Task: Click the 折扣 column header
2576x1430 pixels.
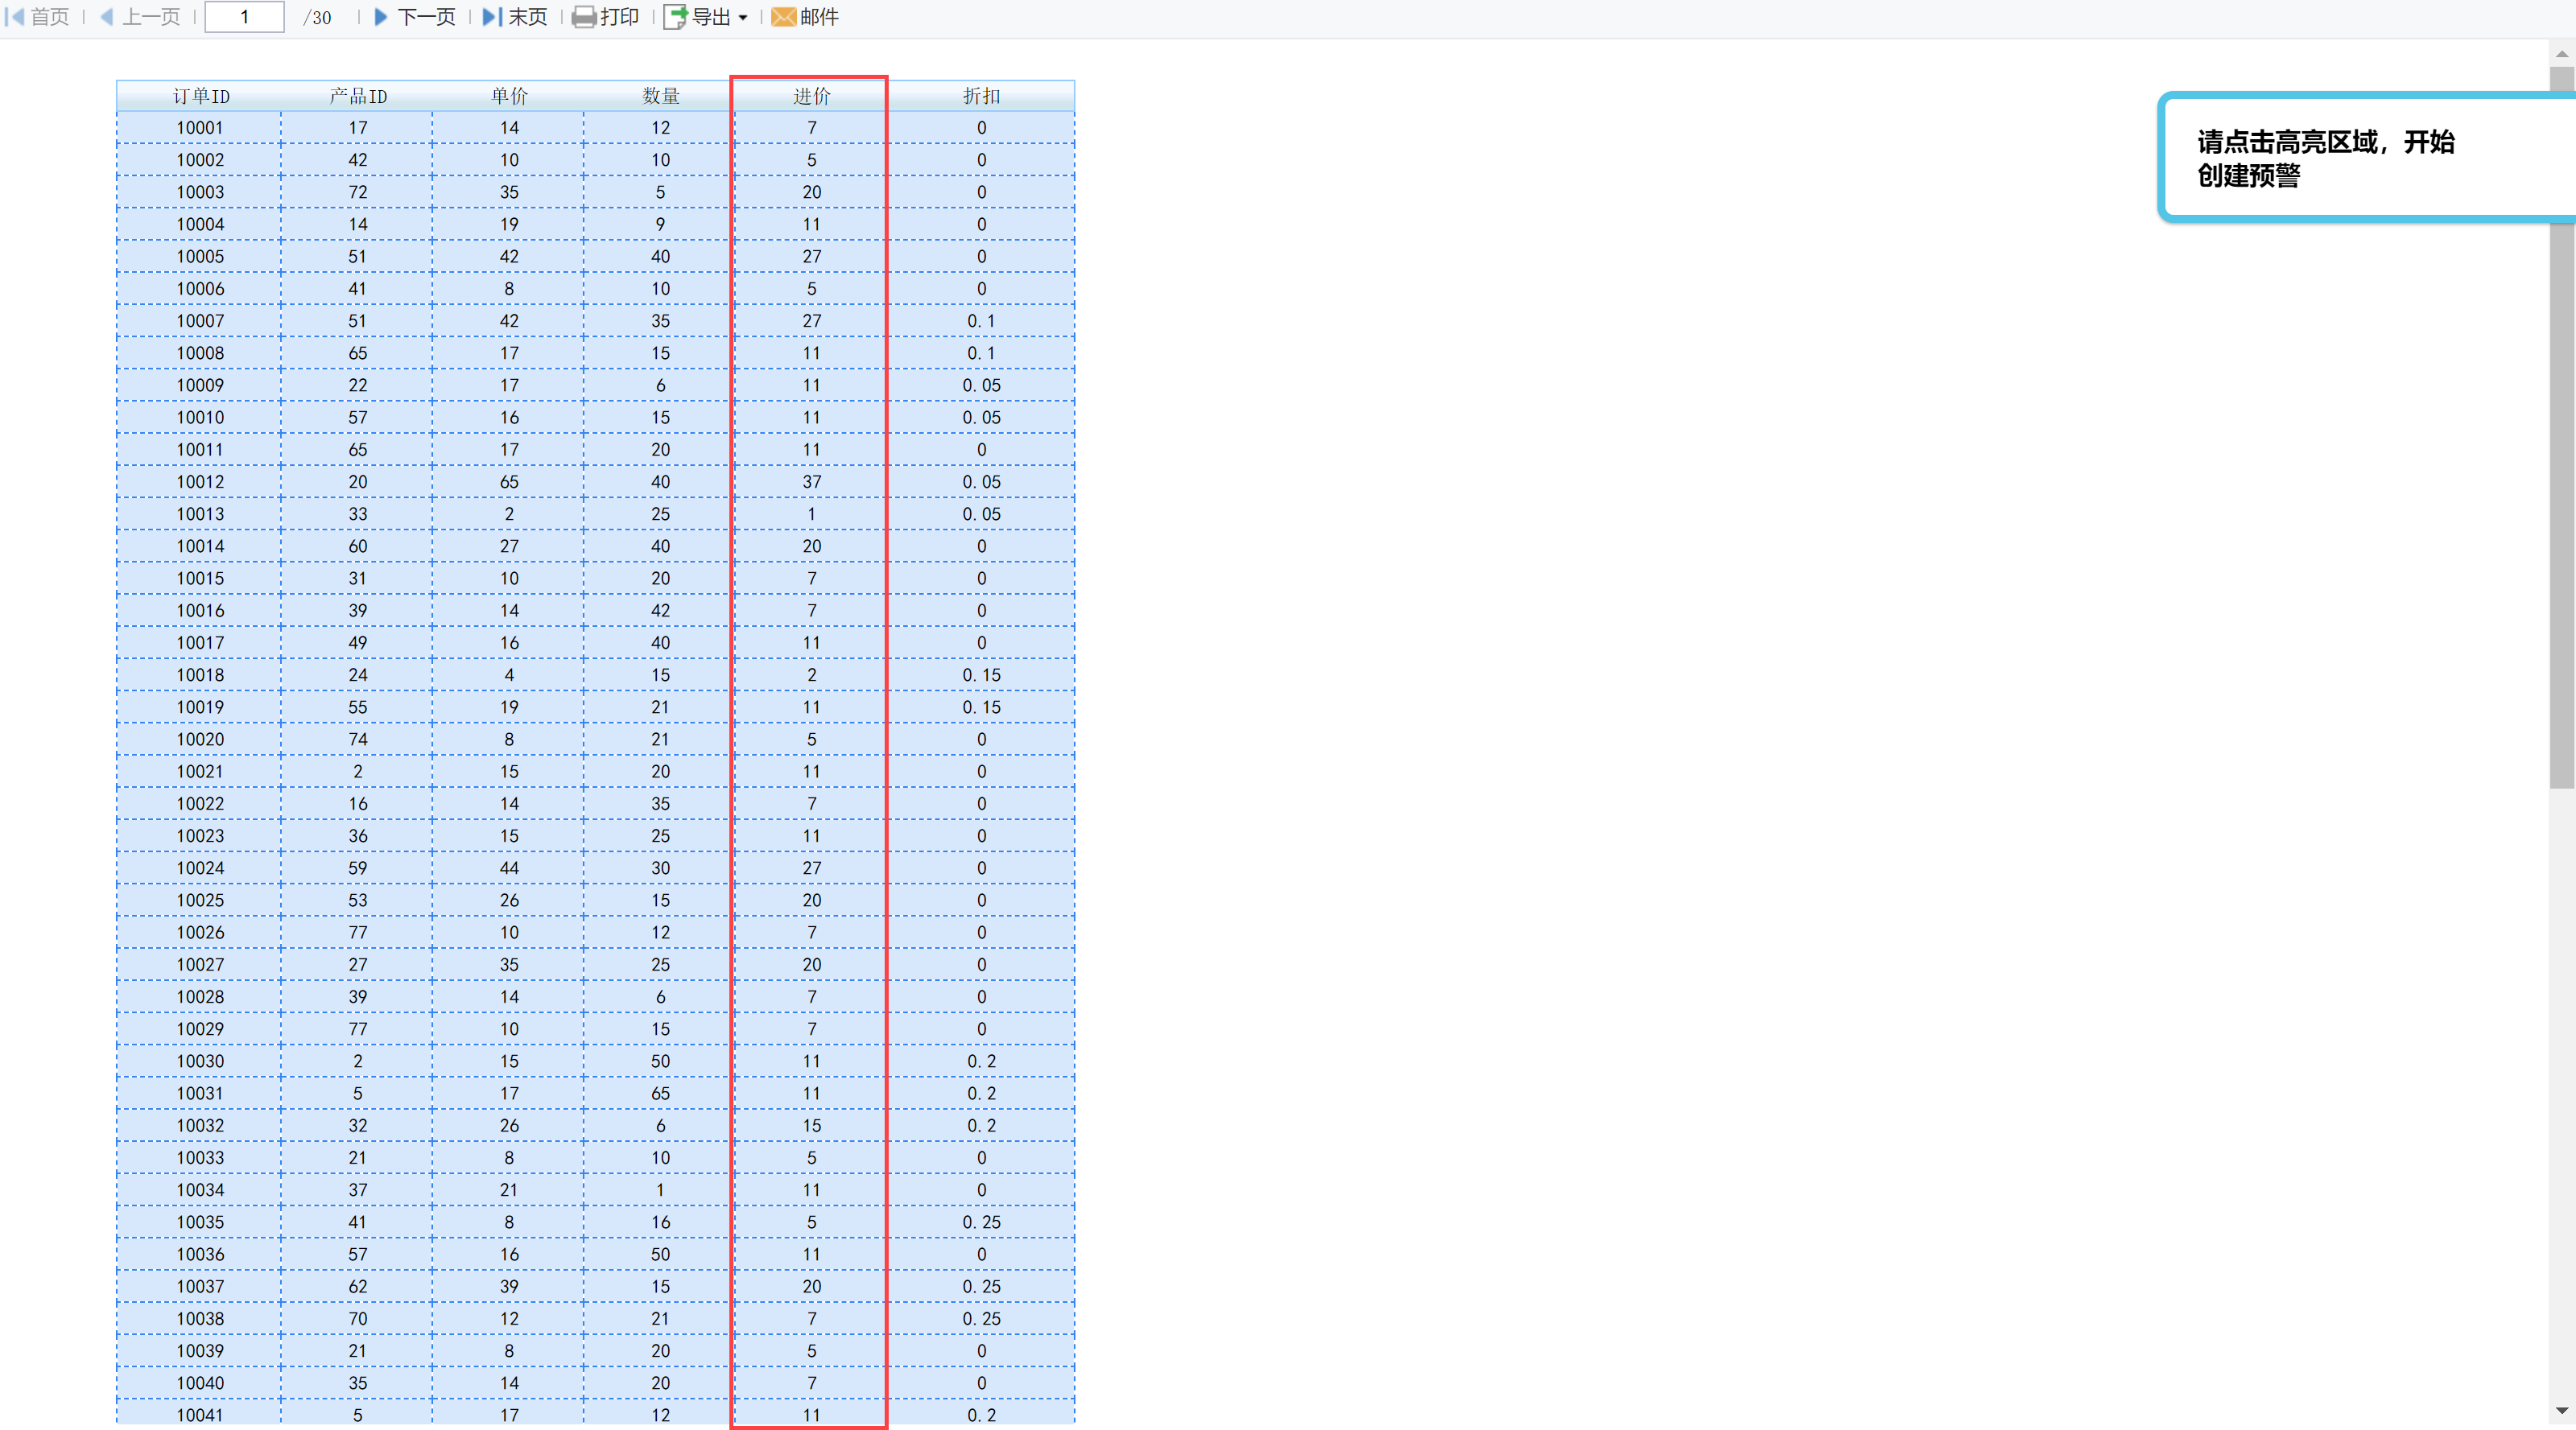Action: pos(981,96)
